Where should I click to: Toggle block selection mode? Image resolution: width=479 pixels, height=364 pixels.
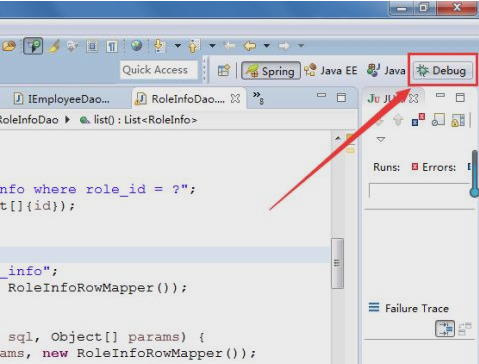pos(92,46)
